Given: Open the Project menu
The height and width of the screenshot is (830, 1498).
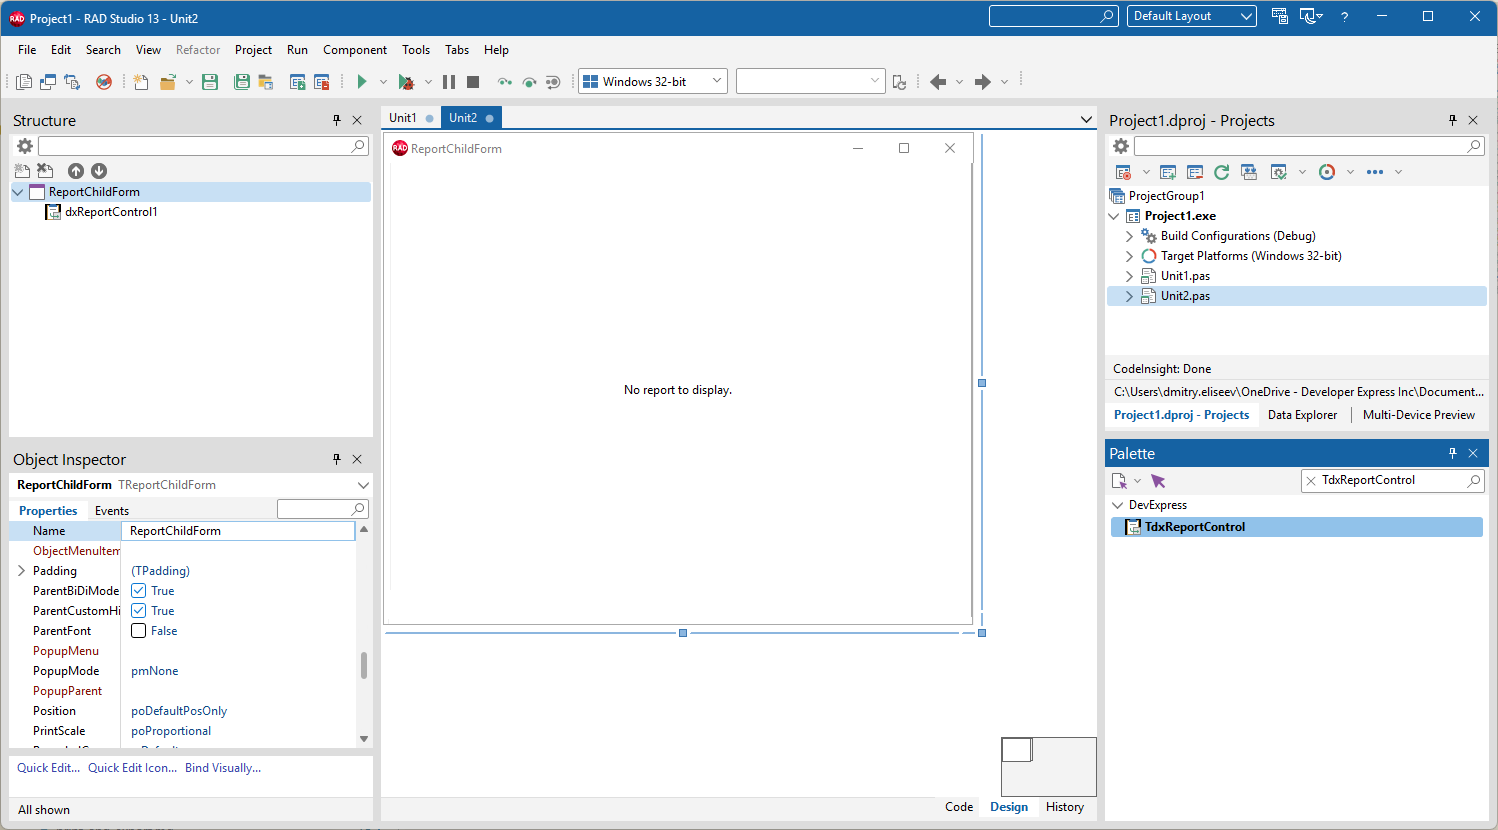Looking at the screenshot, I should [x=253, y=50].
